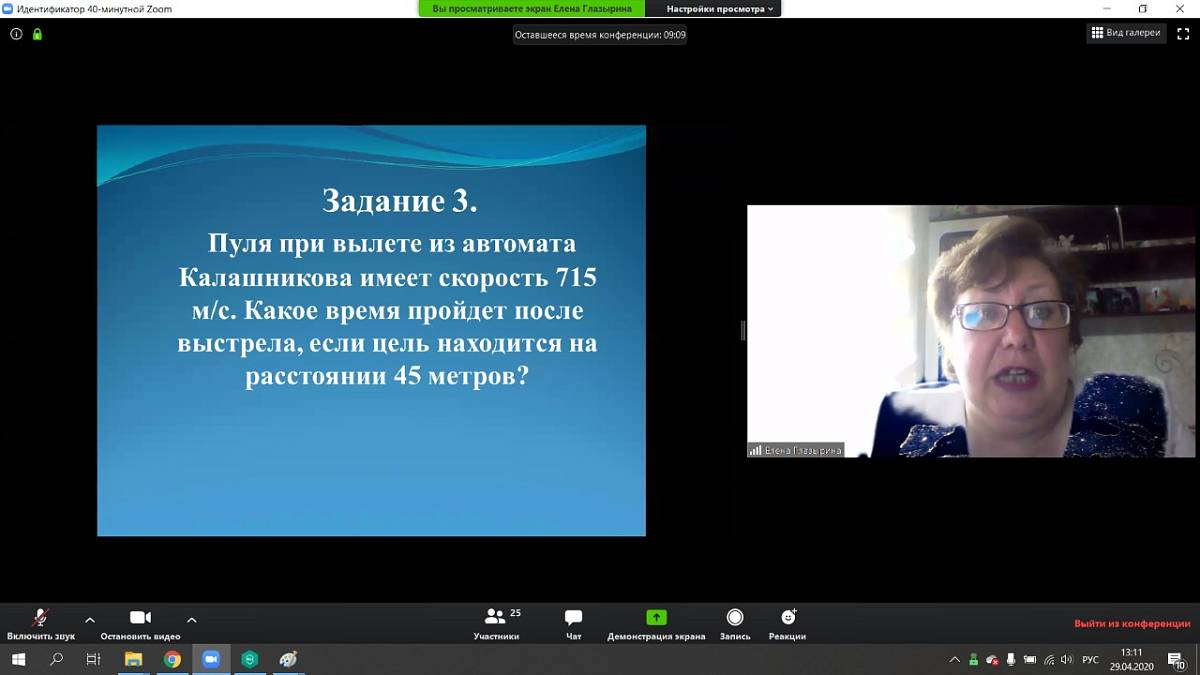Open the green hexagon app on taskbar

click(250, 659)
